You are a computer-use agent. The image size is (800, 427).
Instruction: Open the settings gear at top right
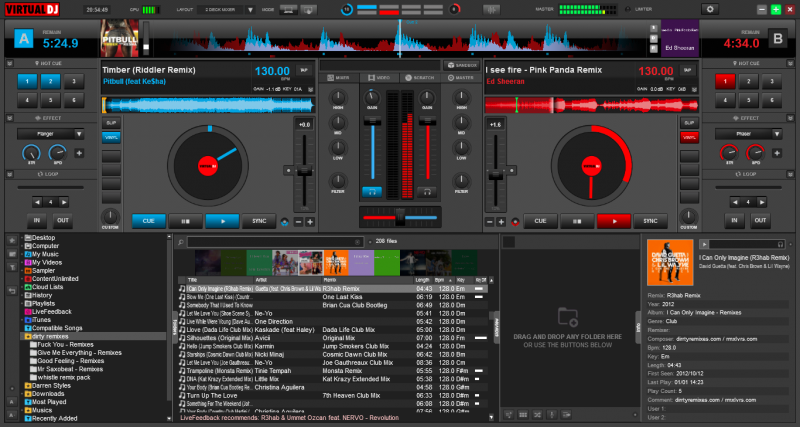point(711,9)
